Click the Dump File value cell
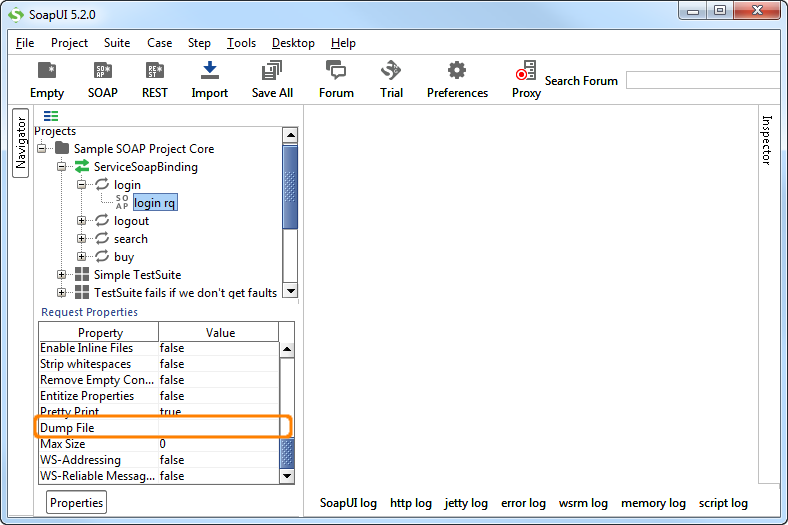Image resolution: width=788 pixels, height=525 pixels. coord(219,428)
